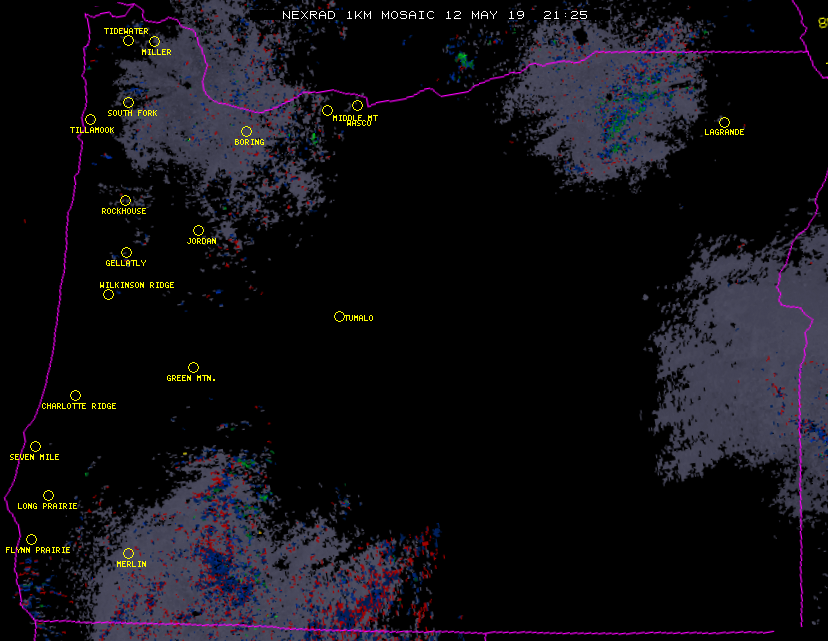Image resolution: width=828 pixels, height=641 pixels.
Task: Select the Flynn Prairie station marker
Action: (31, 540)
